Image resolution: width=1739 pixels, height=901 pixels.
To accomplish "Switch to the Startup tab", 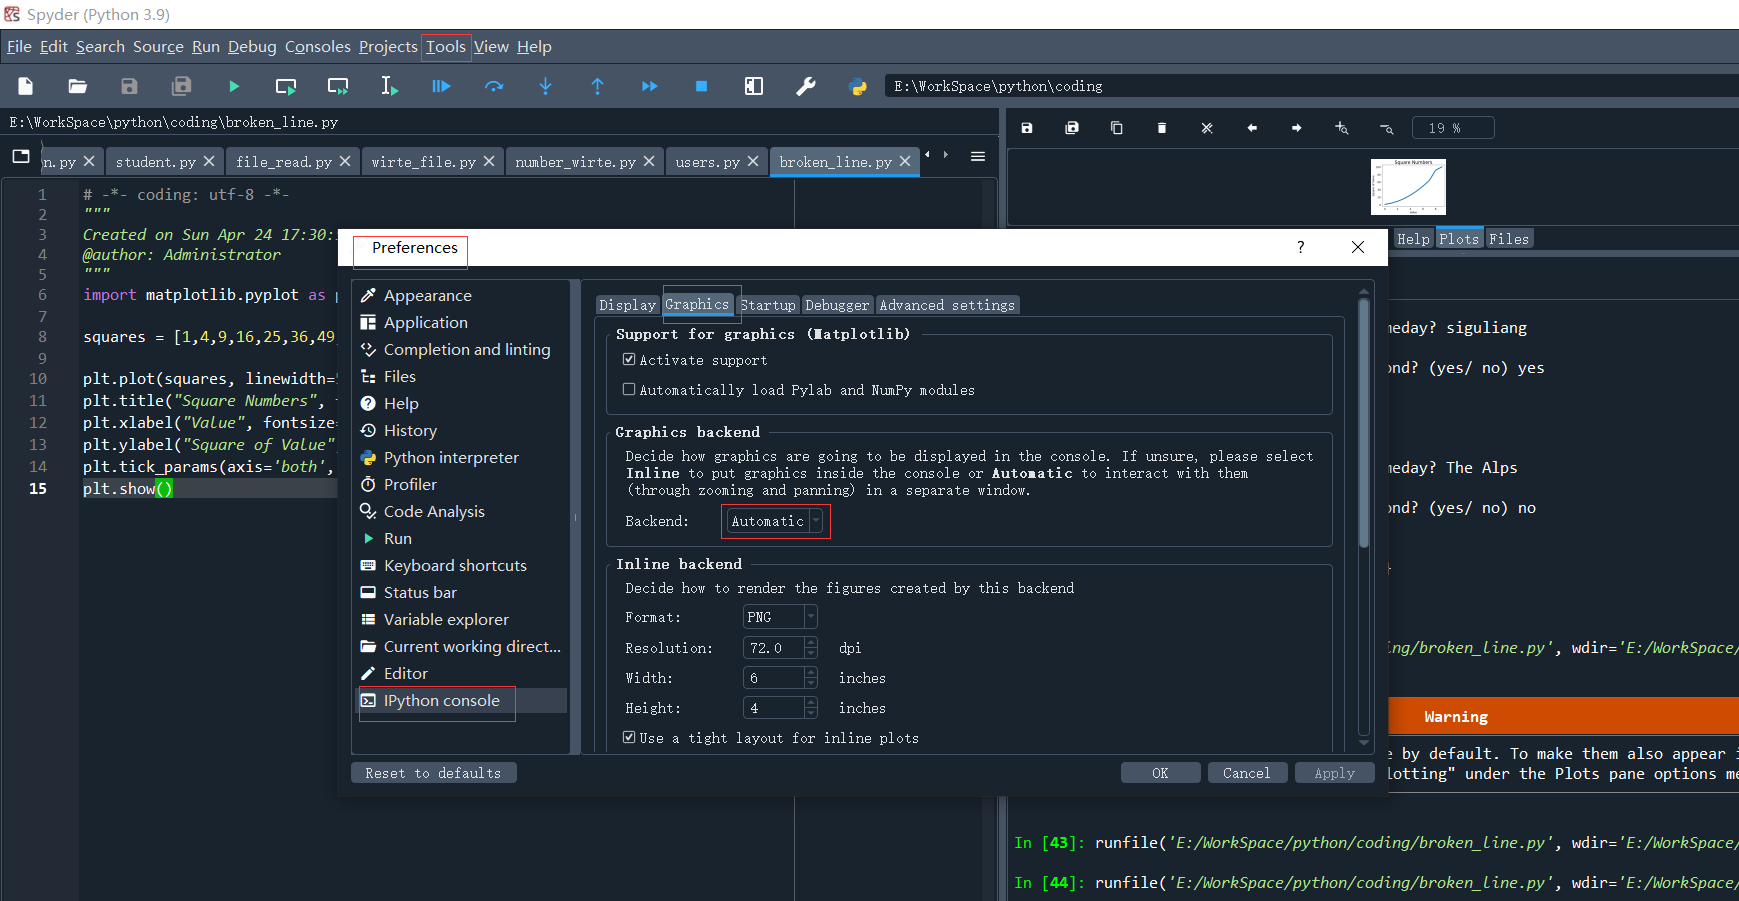I will coord(767,305).
